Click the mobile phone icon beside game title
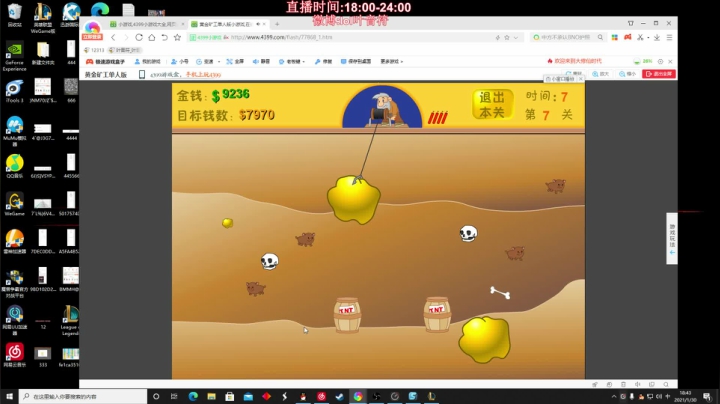Viewport: 720px width, 404px height. pyautogui.click(x=142, y=74)
